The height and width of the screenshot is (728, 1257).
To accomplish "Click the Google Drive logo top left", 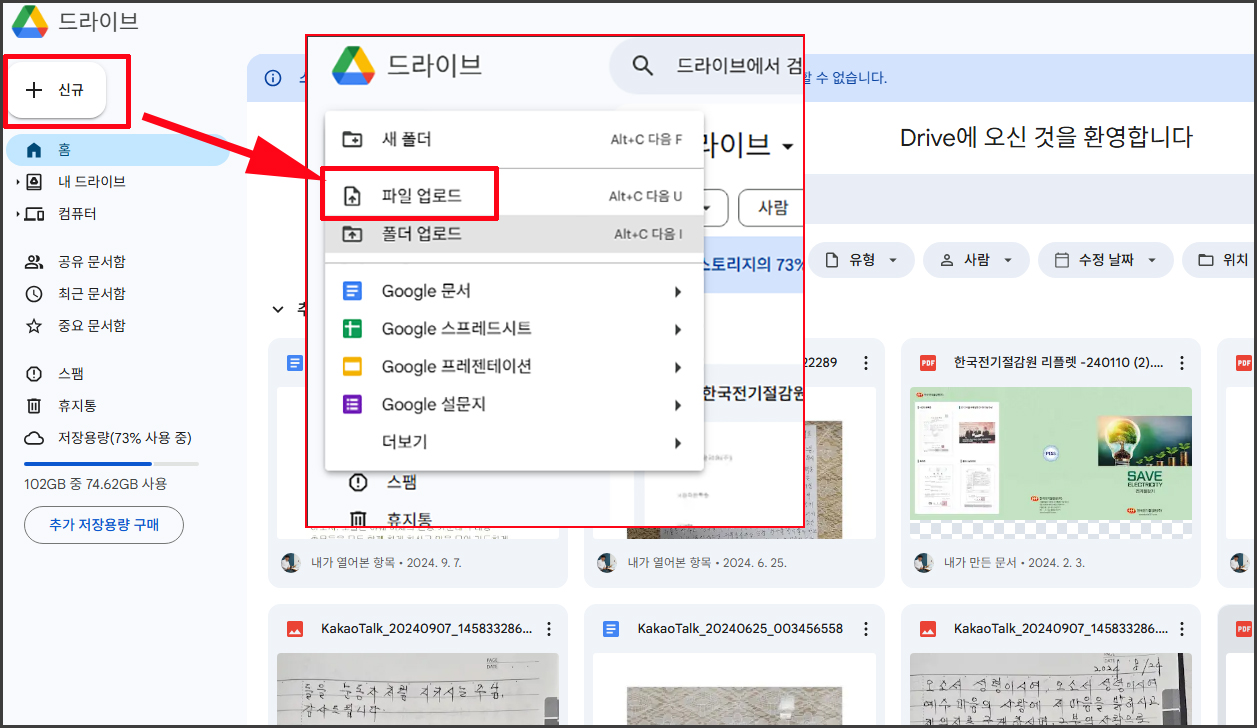I will point(30,21).
